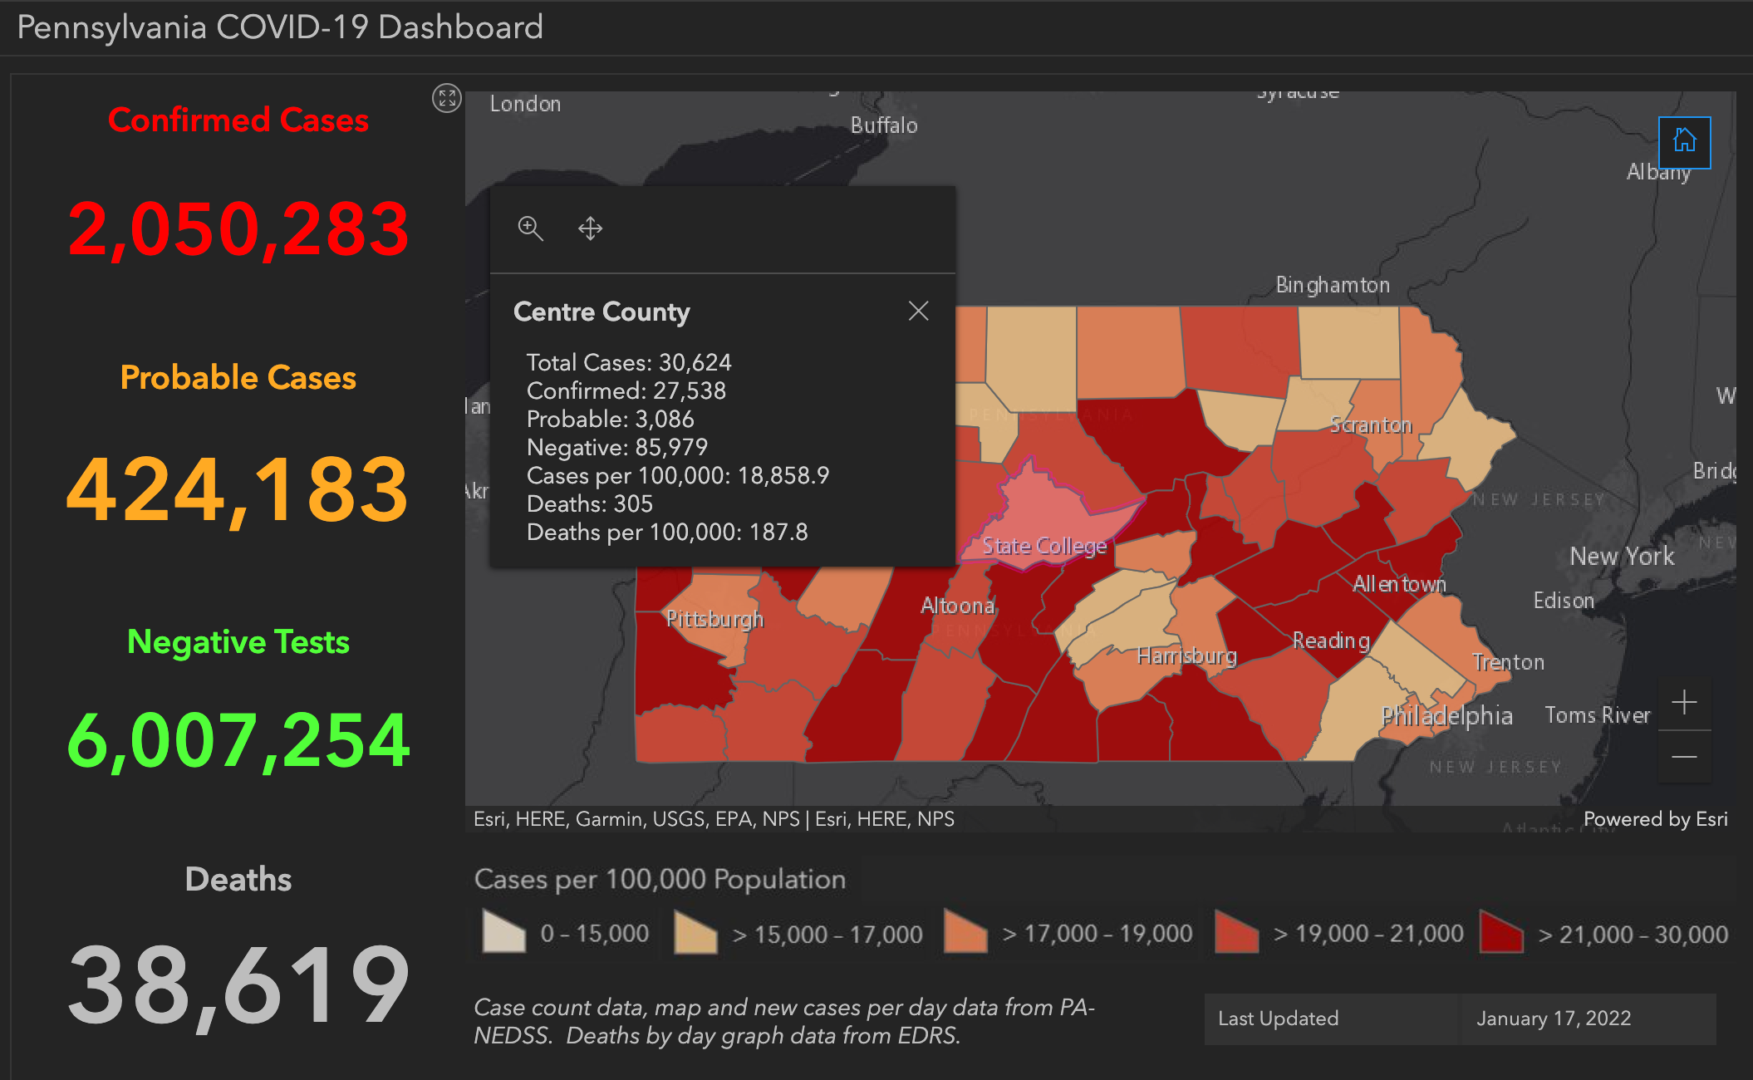
Task: Click the home icon to reset map extent
Action: (1684, 142)
